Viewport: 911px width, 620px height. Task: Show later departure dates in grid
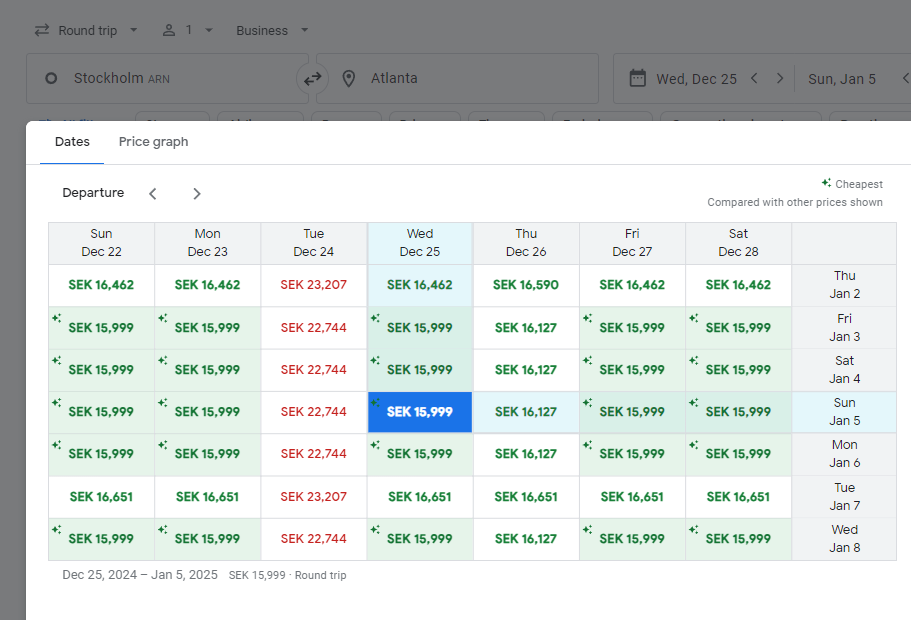(x=197, y=194)
